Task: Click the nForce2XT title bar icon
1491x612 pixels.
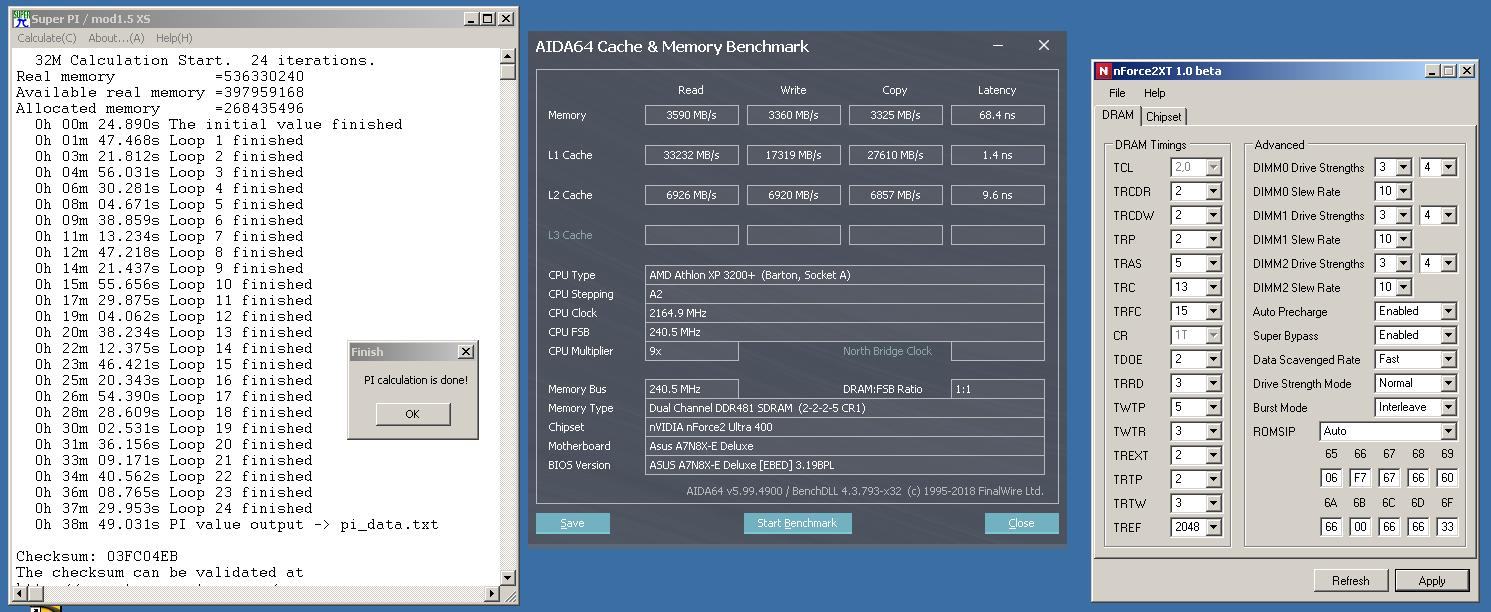Action: pos(1103,71)
